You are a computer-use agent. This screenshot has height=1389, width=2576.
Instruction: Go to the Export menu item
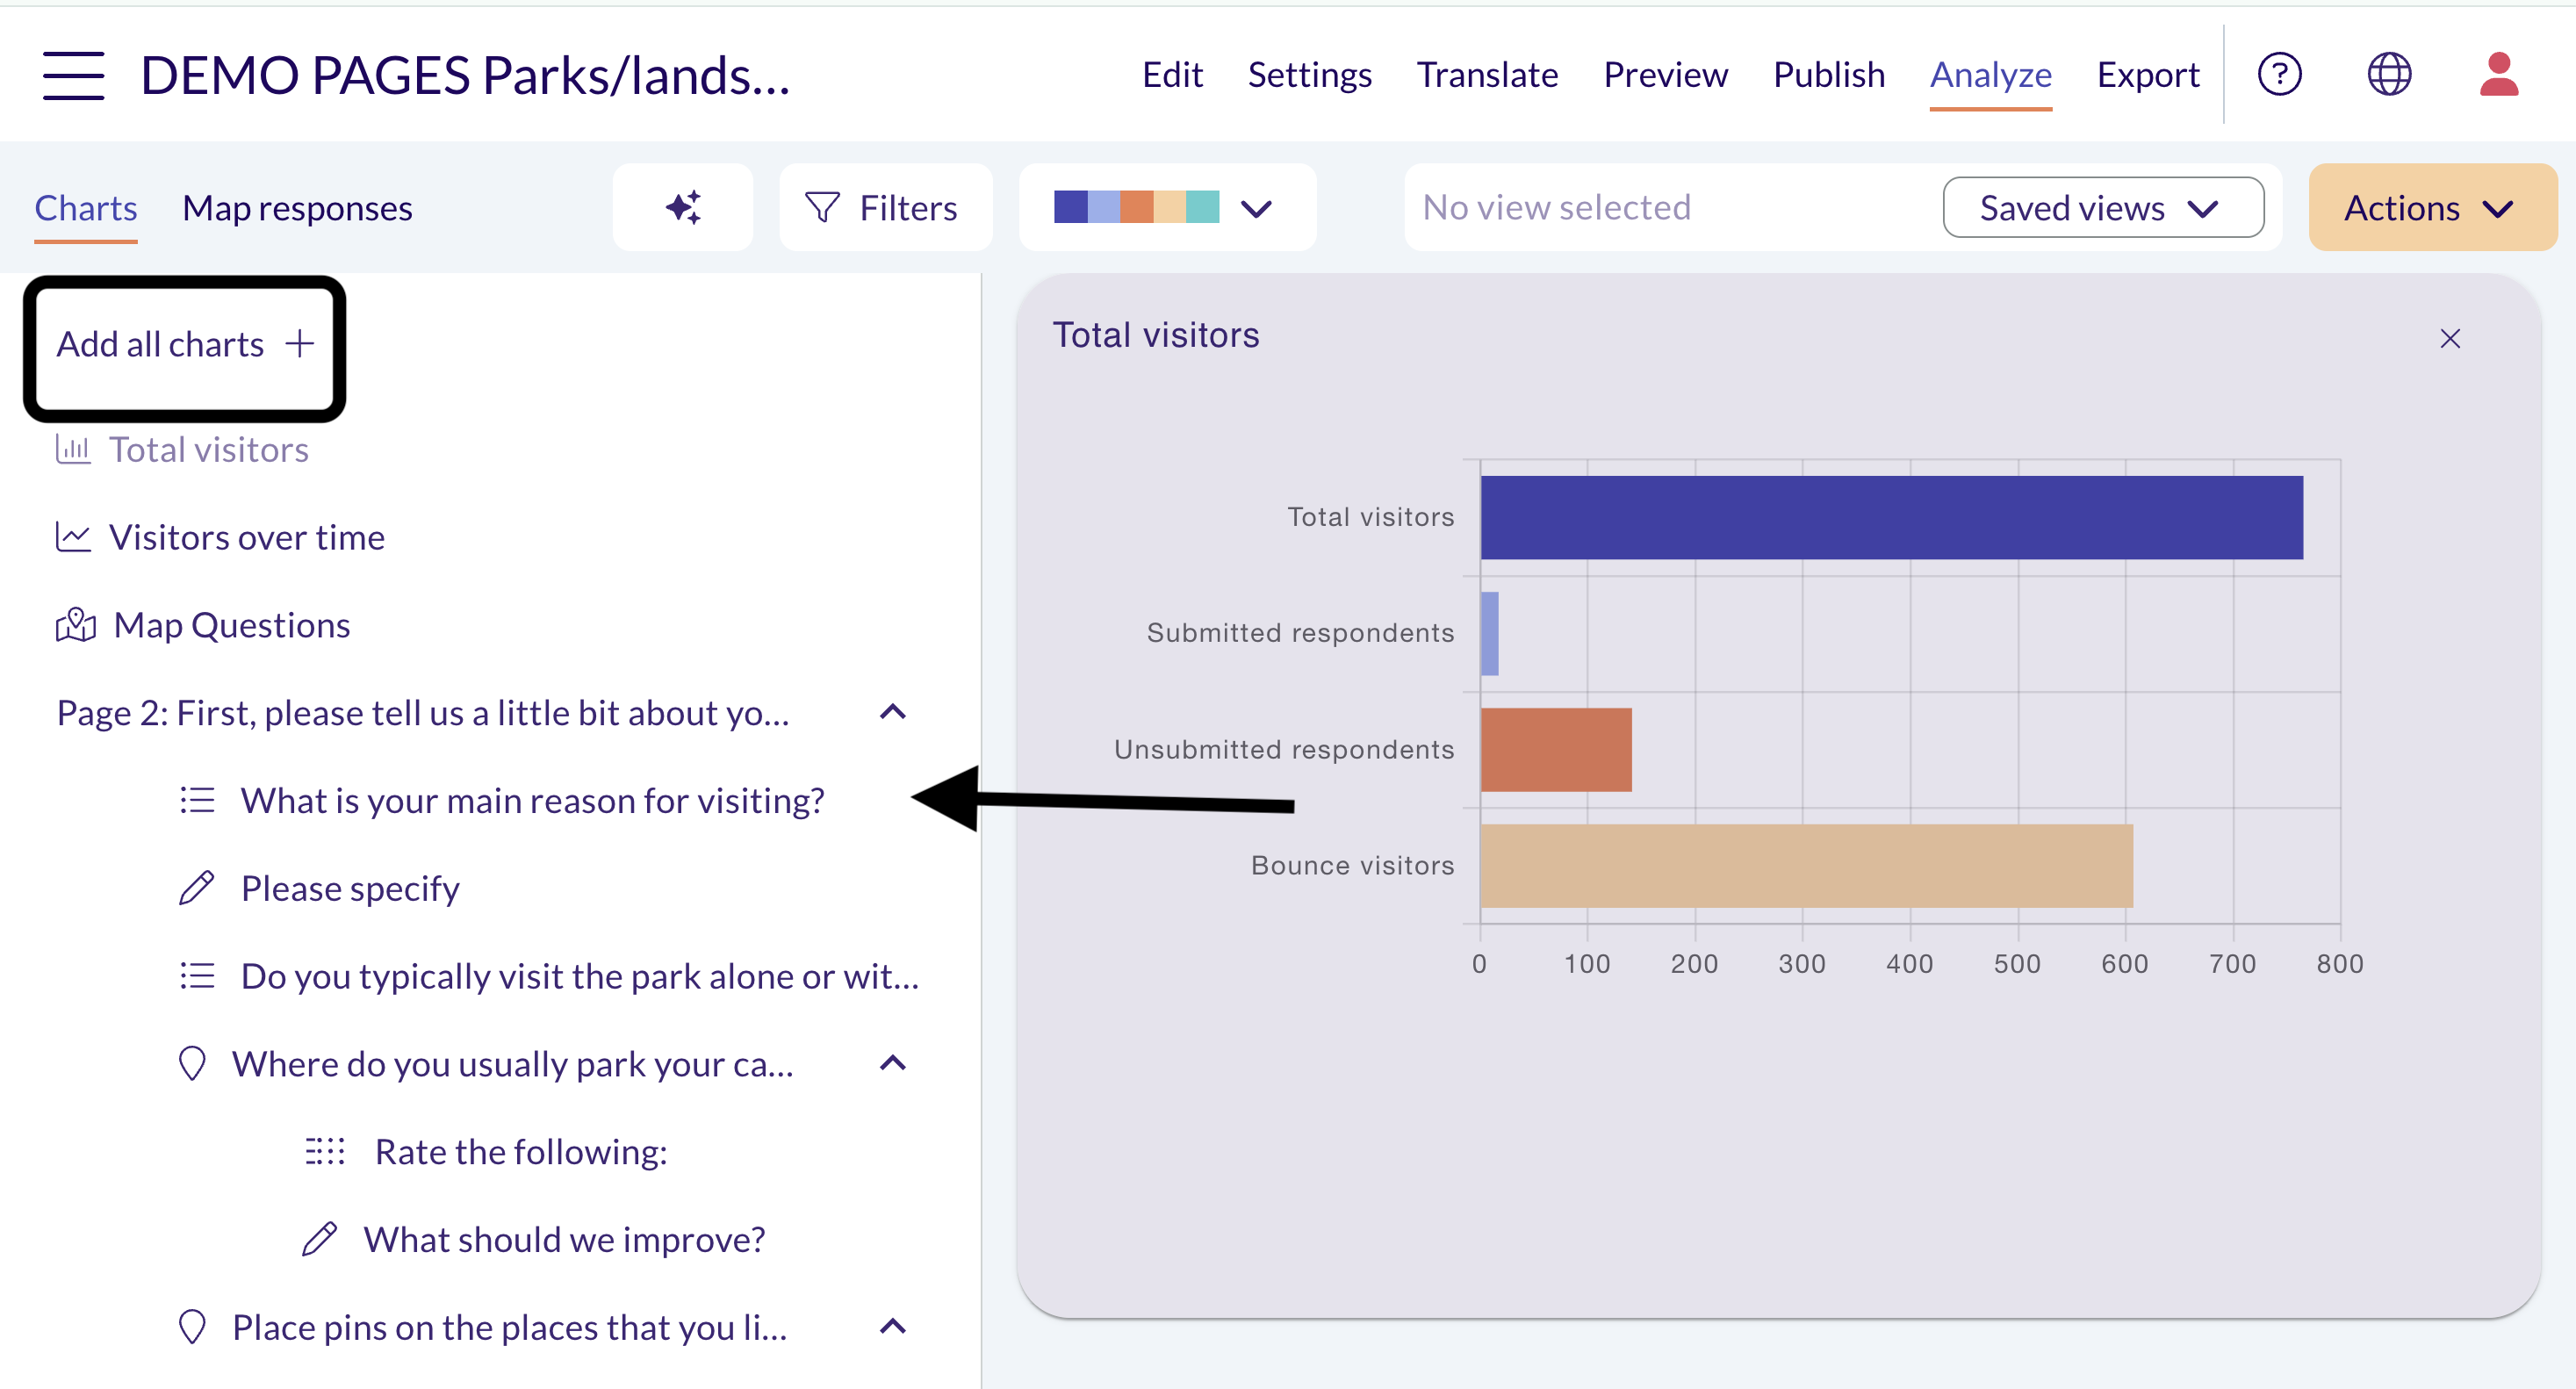(x=2148, y=75)
